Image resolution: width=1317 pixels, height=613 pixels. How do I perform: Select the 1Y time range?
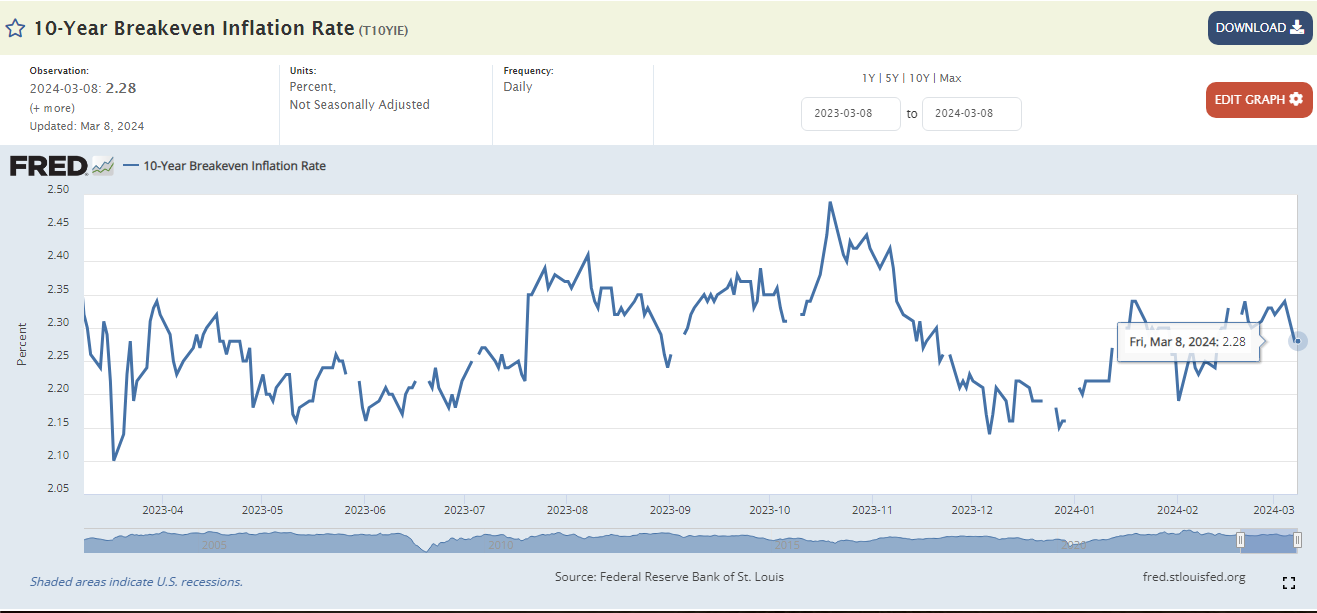point(868,78)
